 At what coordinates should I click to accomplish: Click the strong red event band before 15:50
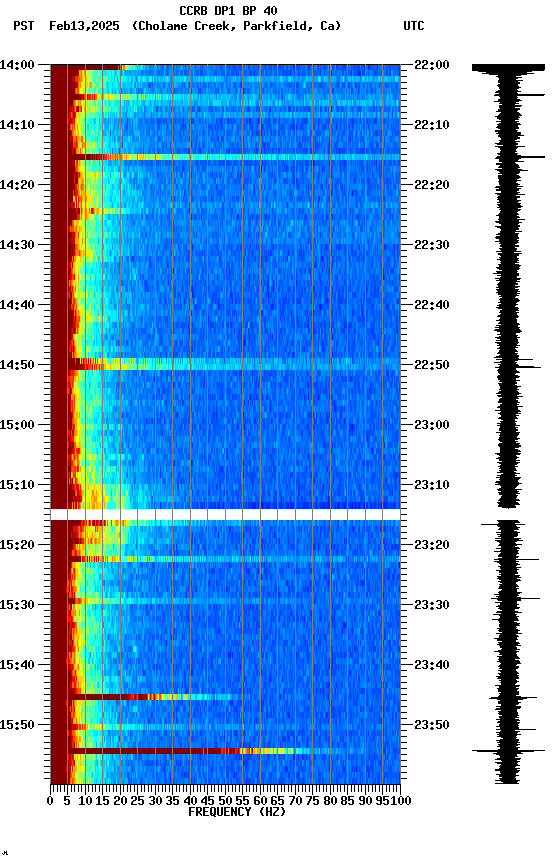point(225,698)
